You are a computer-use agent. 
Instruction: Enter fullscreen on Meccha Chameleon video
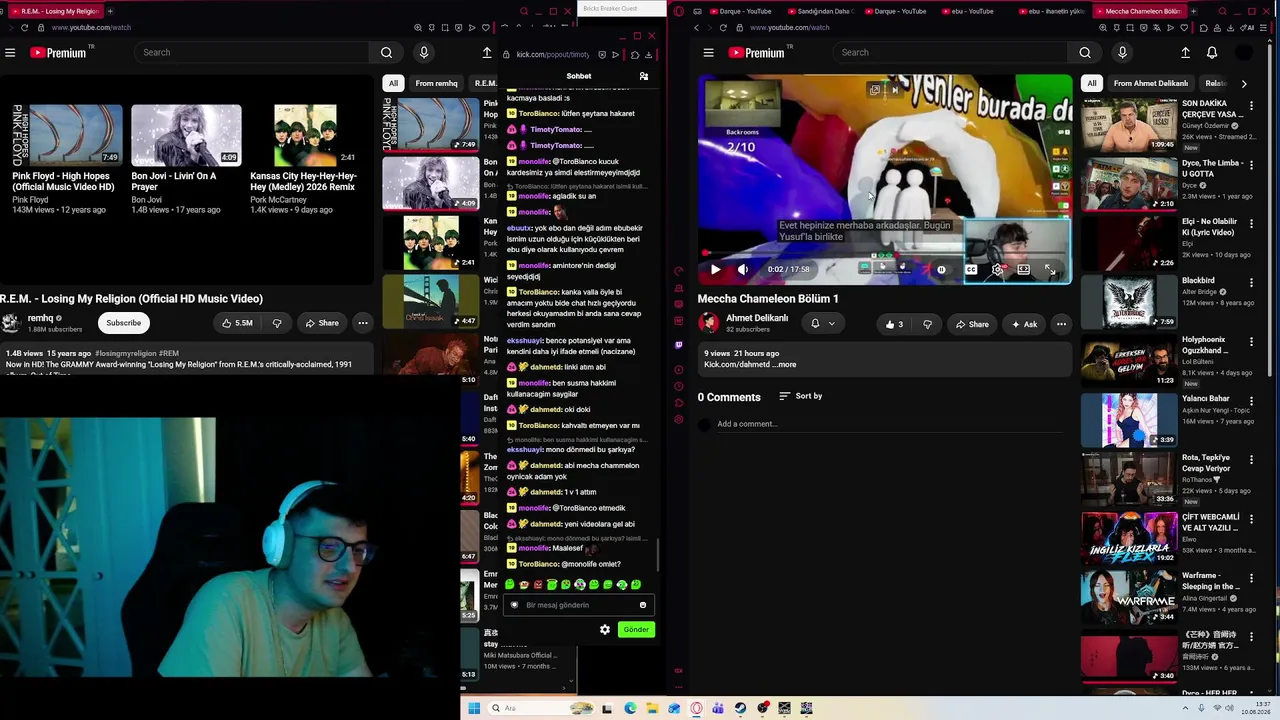(x=1050, y=269)
